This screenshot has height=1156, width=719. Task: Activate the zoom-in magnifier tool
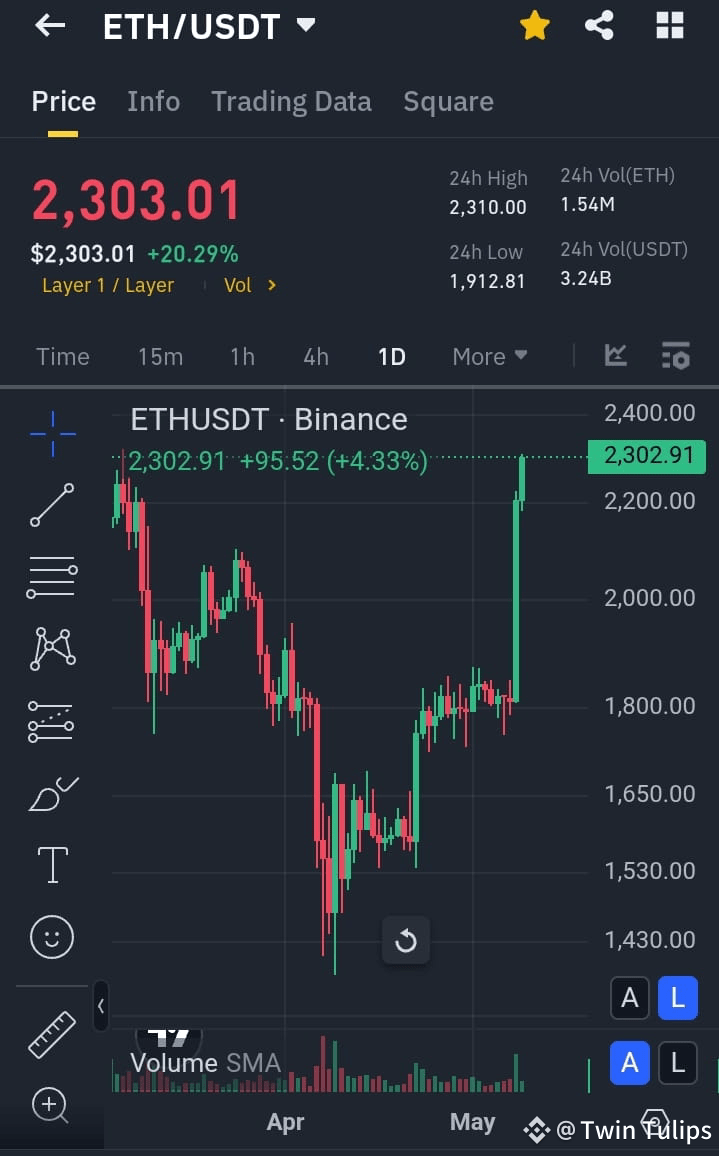pyautogui.click(x=50, y=1105)
